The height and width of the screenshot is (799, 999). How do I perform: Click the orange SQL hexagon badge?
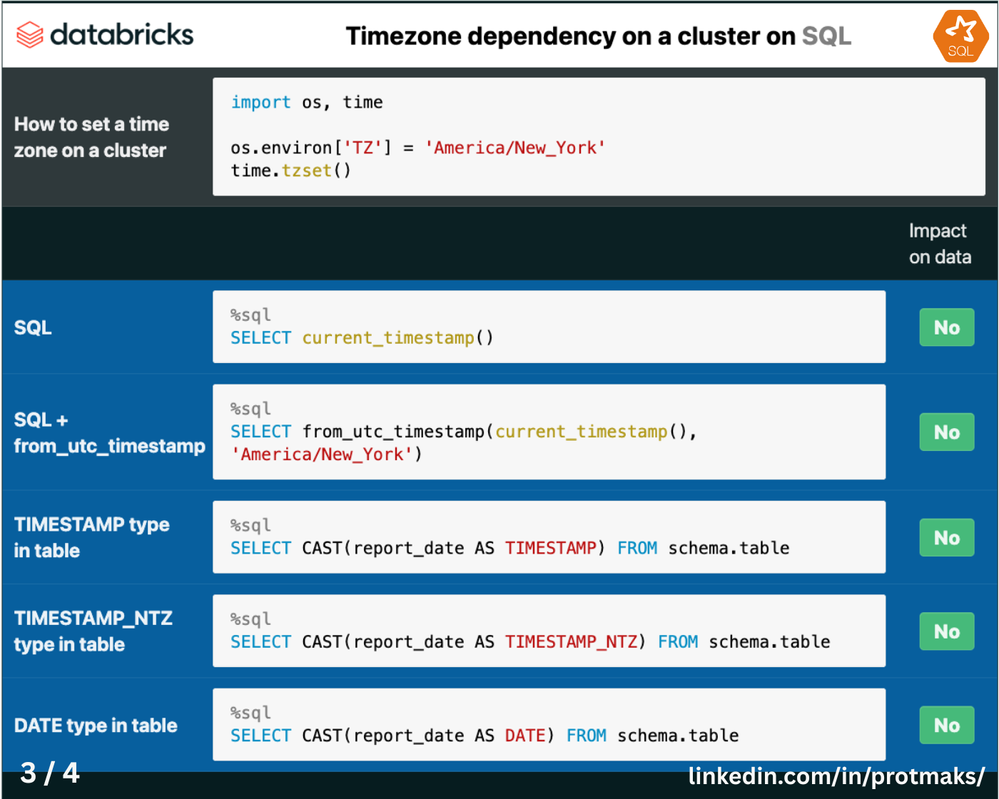[959, 36]
